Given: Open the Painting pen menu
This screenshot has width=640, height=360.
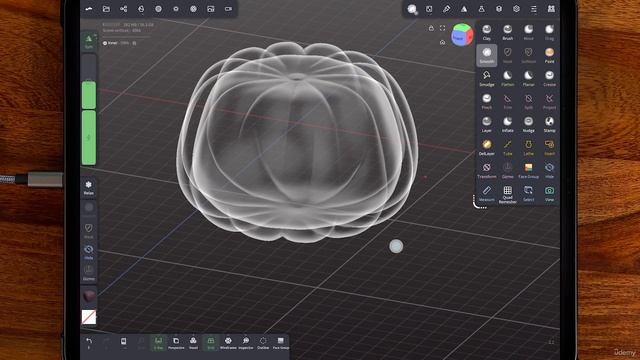Looking at the screenshot, I should pos(447,9).
